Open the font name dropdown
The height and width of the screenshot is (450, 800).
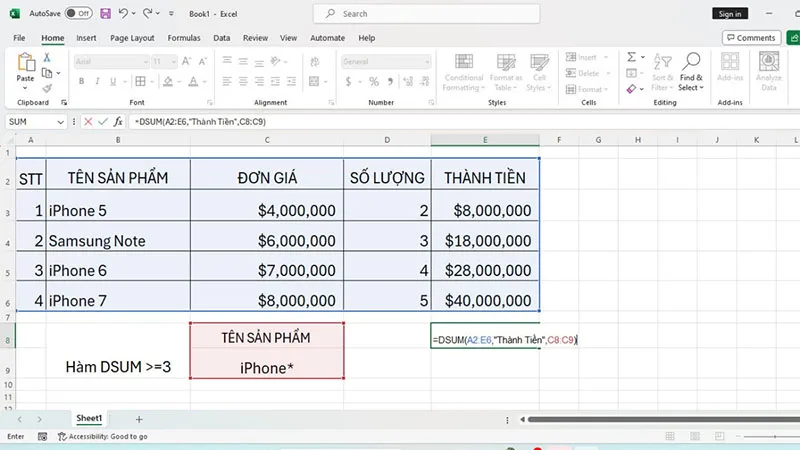pyautogui.click(x=145, y=62)
